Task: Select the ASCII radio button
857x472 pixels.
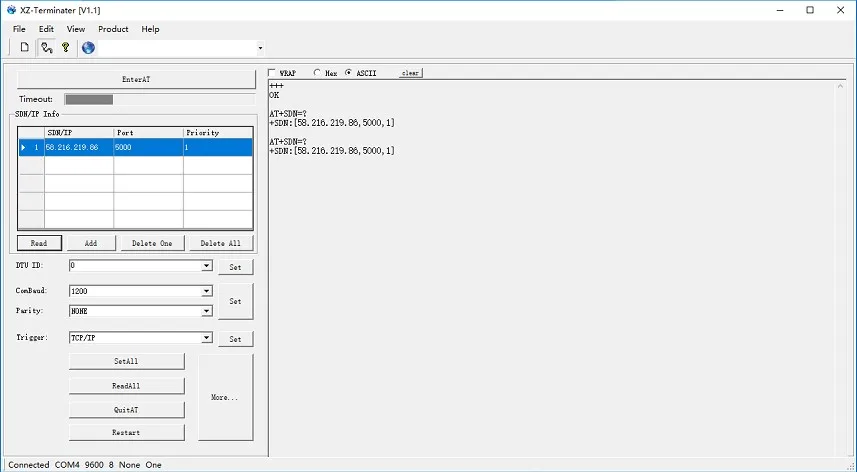Action: click(348, 73)
